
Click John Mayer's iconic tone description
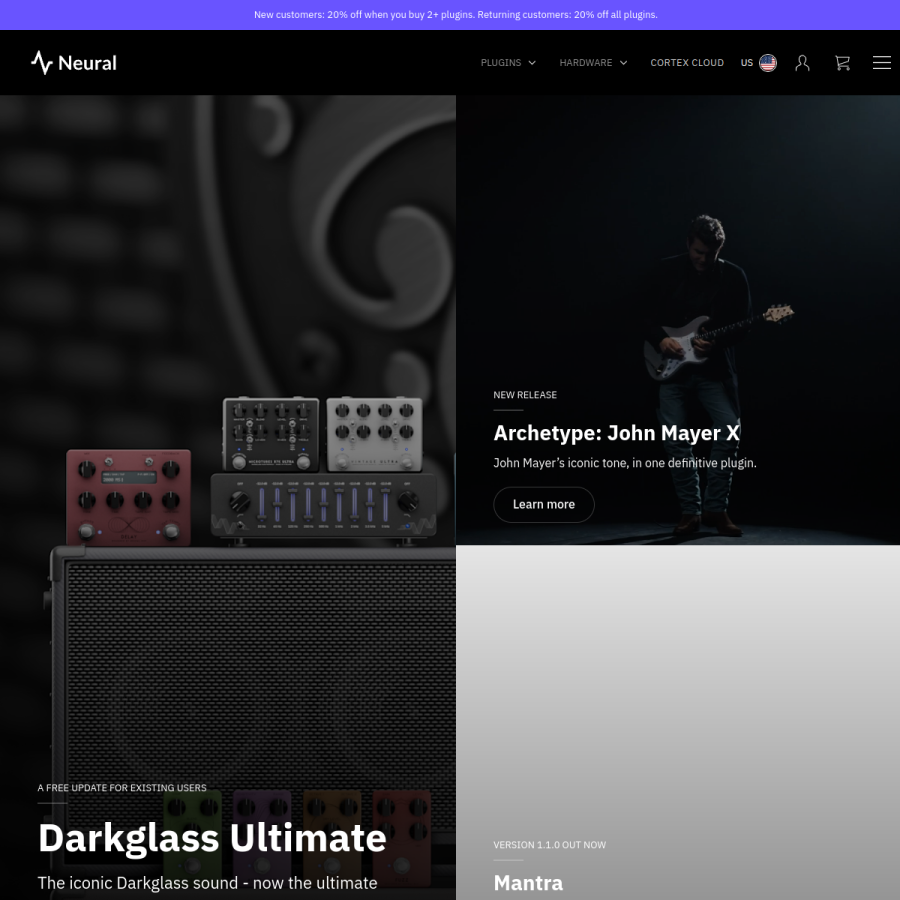click(x=624, y=463)
